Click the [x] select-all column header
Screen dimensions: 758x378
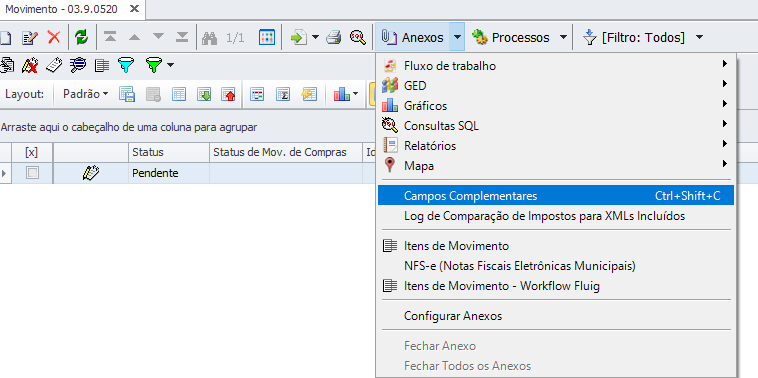32,152
